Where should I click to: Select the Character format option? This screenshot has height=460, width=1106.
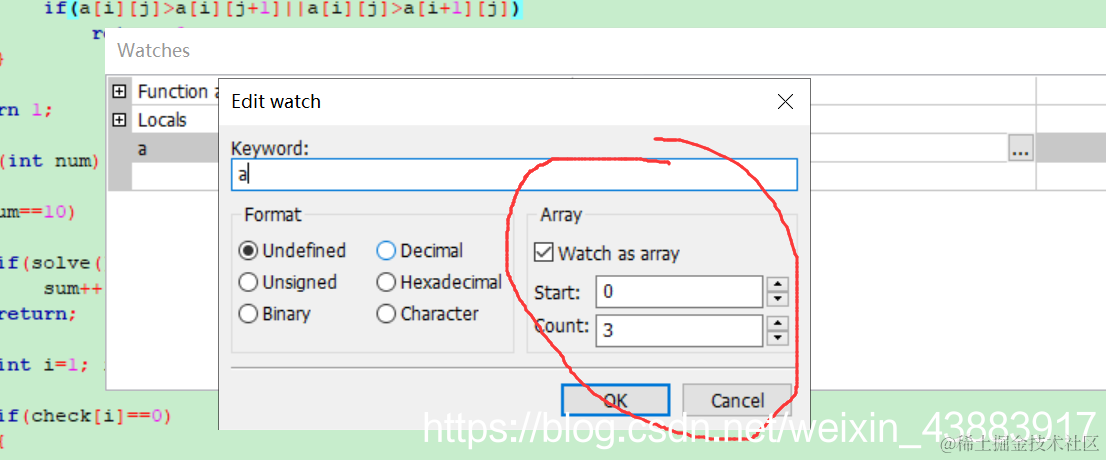427,313
